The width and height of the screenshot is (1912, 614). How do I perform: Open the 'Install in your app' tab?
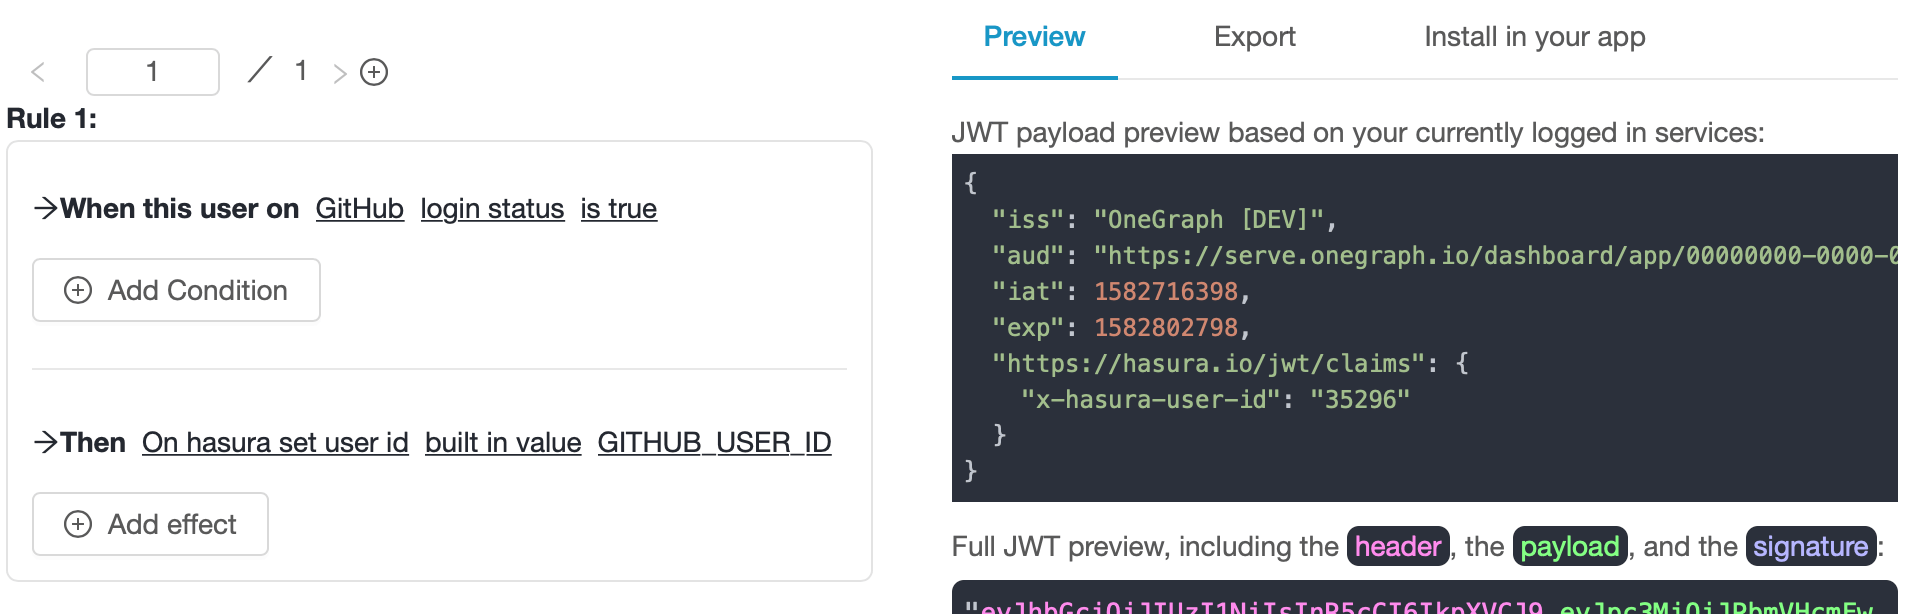(x=1534, y=37)
